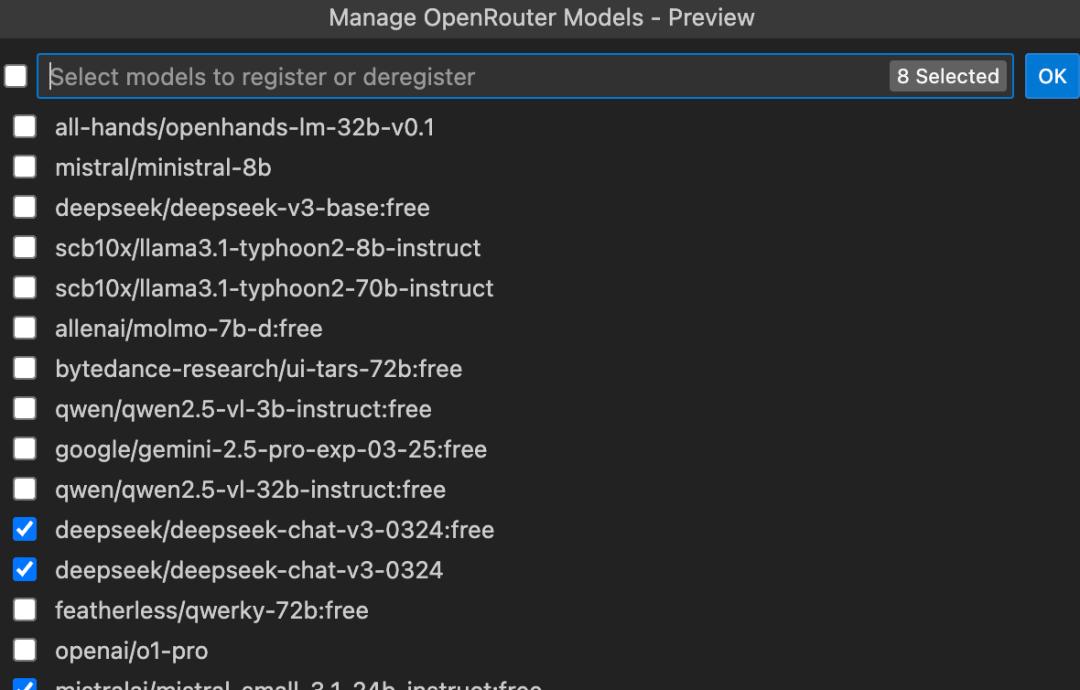Screen dimensions: 1080x690
Task: Click the OK button
Action: click(x=1052, y=76)
